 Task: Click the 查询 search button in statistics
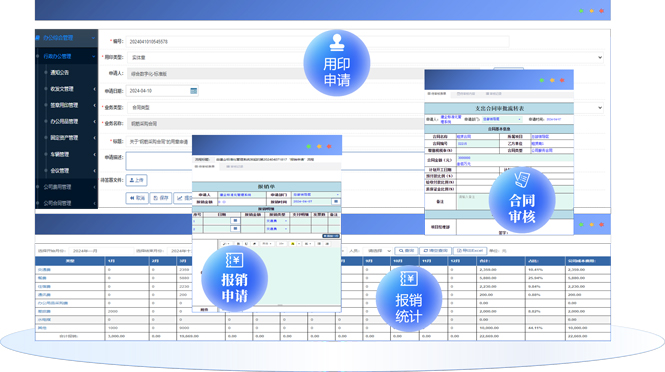[406, 251]
